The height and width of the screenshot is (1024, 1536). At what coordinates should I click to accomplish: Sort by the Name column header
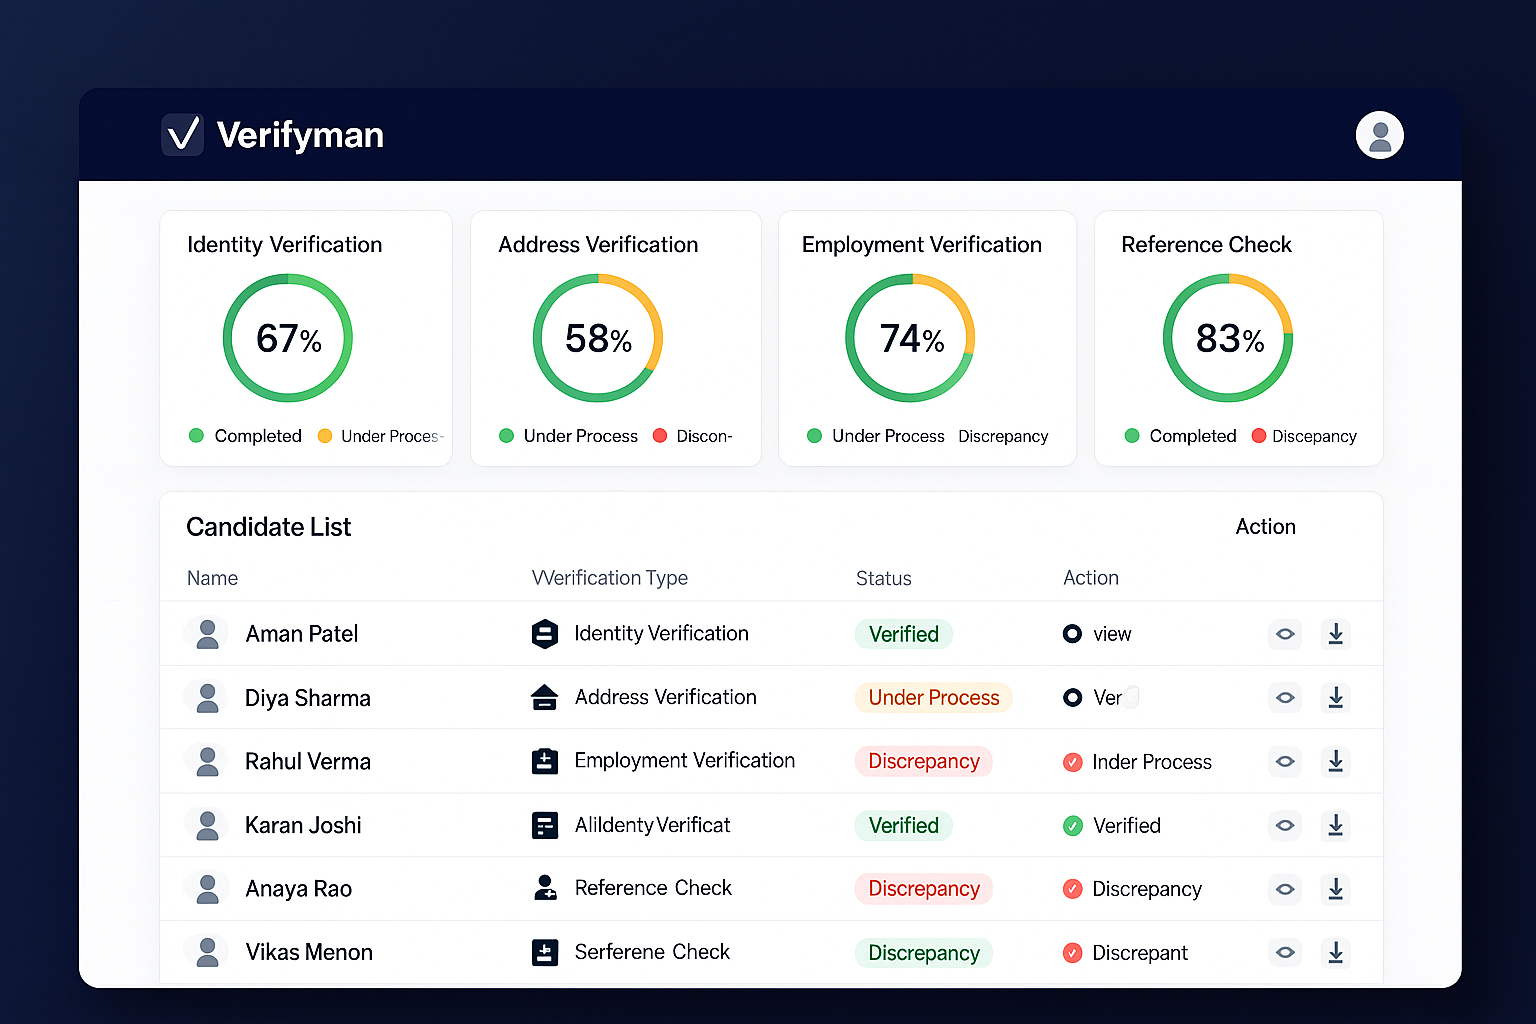pyautogui.click(x=212, y=578)
